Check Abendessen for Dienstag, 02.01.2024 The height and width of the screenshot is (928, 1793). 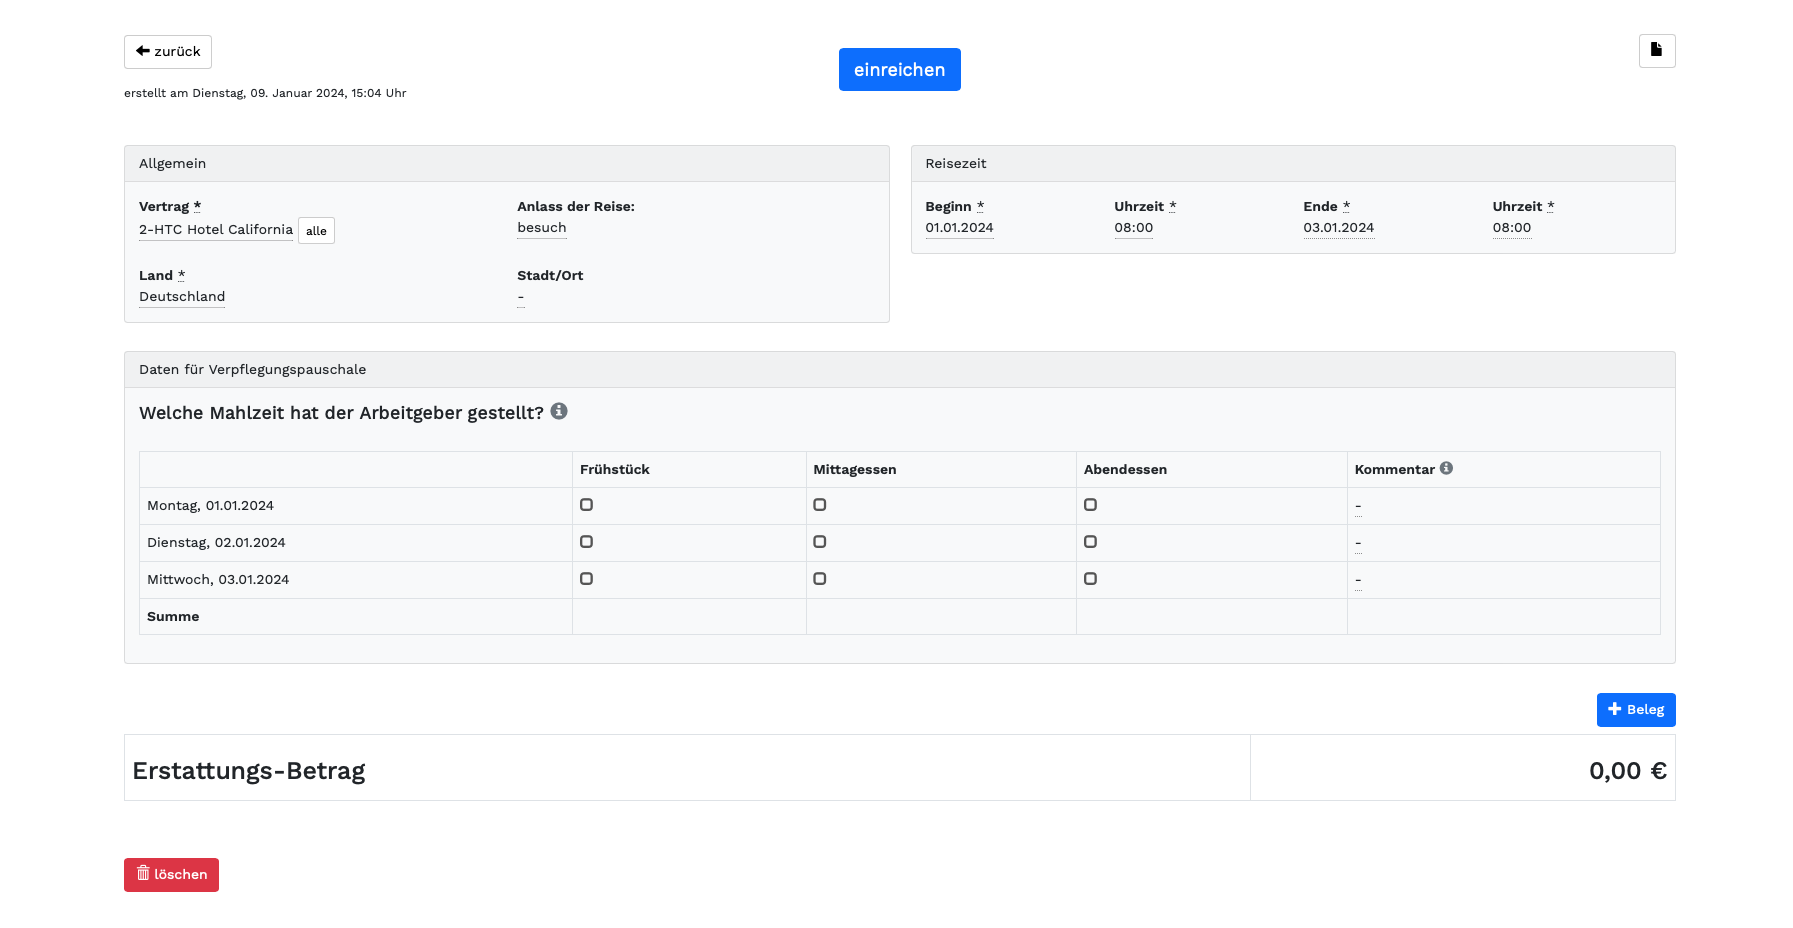click(1091, 542)
